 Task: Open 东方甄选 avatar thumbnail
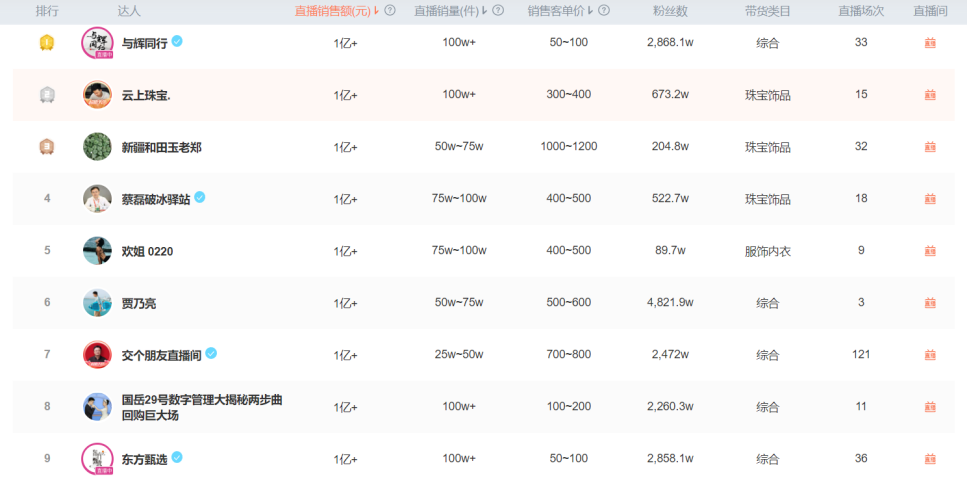pos(98,459)
